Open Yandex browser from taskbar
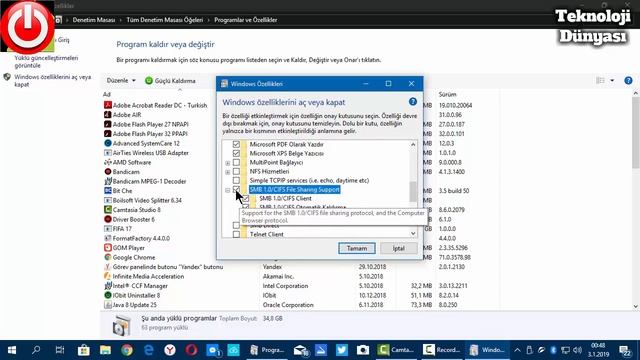The image size is (640, 360). click(x=170, y=350)
